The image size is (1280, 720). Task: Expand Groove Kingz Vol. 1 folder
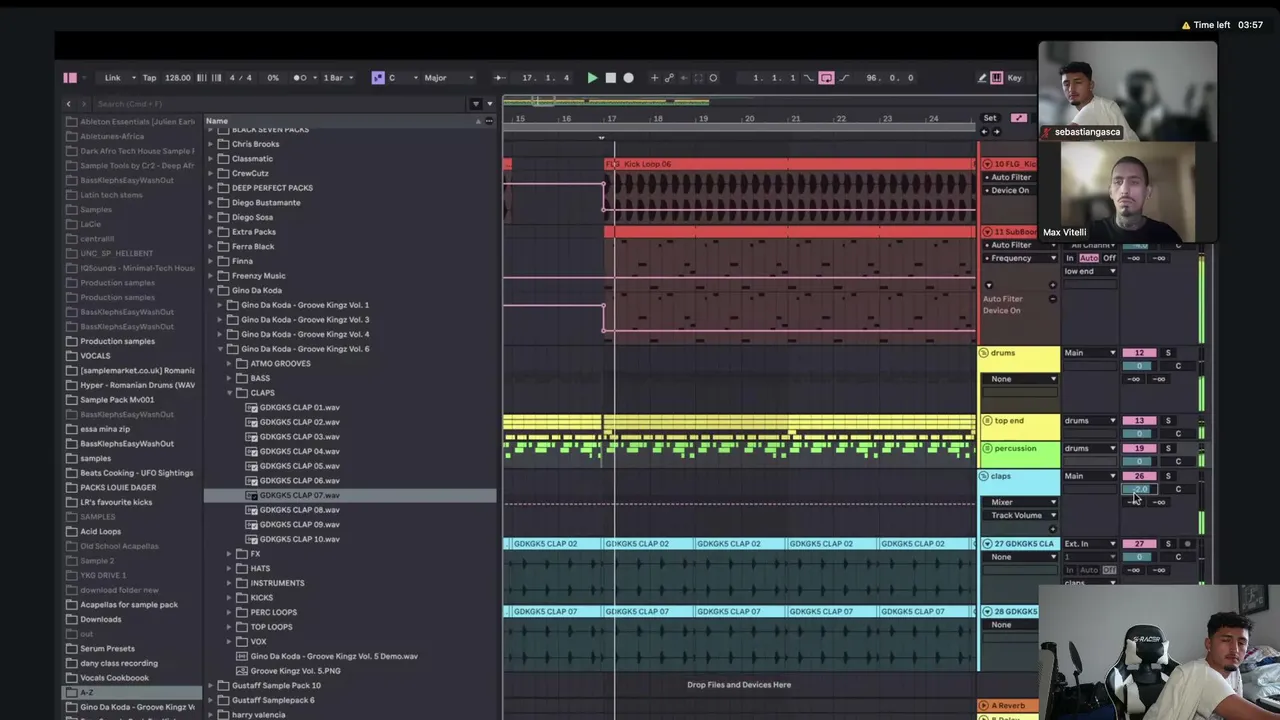tap(220, 305)
